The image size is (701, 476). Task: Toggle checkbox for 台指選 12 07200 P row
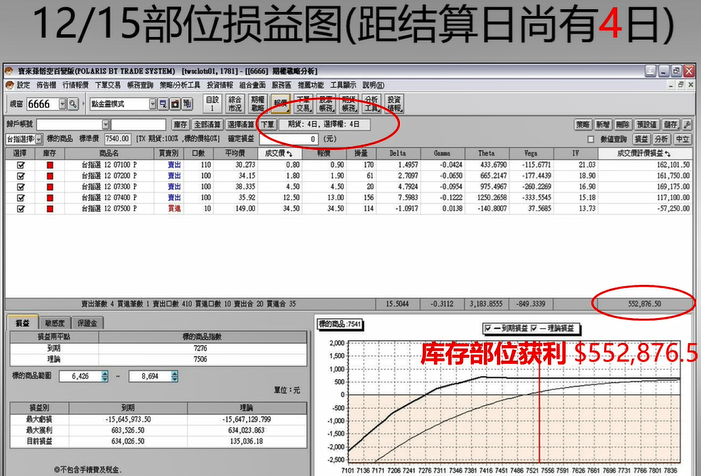(x=21, y=176)
